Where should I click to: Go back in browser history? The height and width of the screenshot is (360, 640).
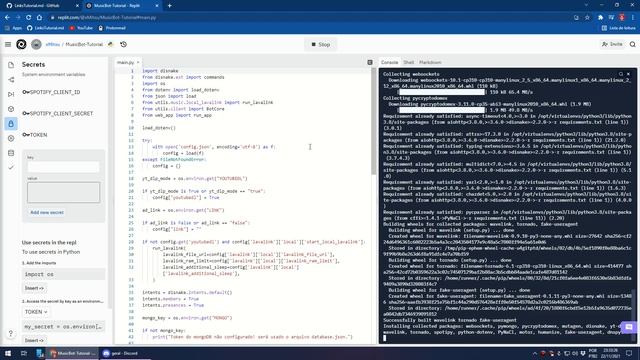pos(7,18)
